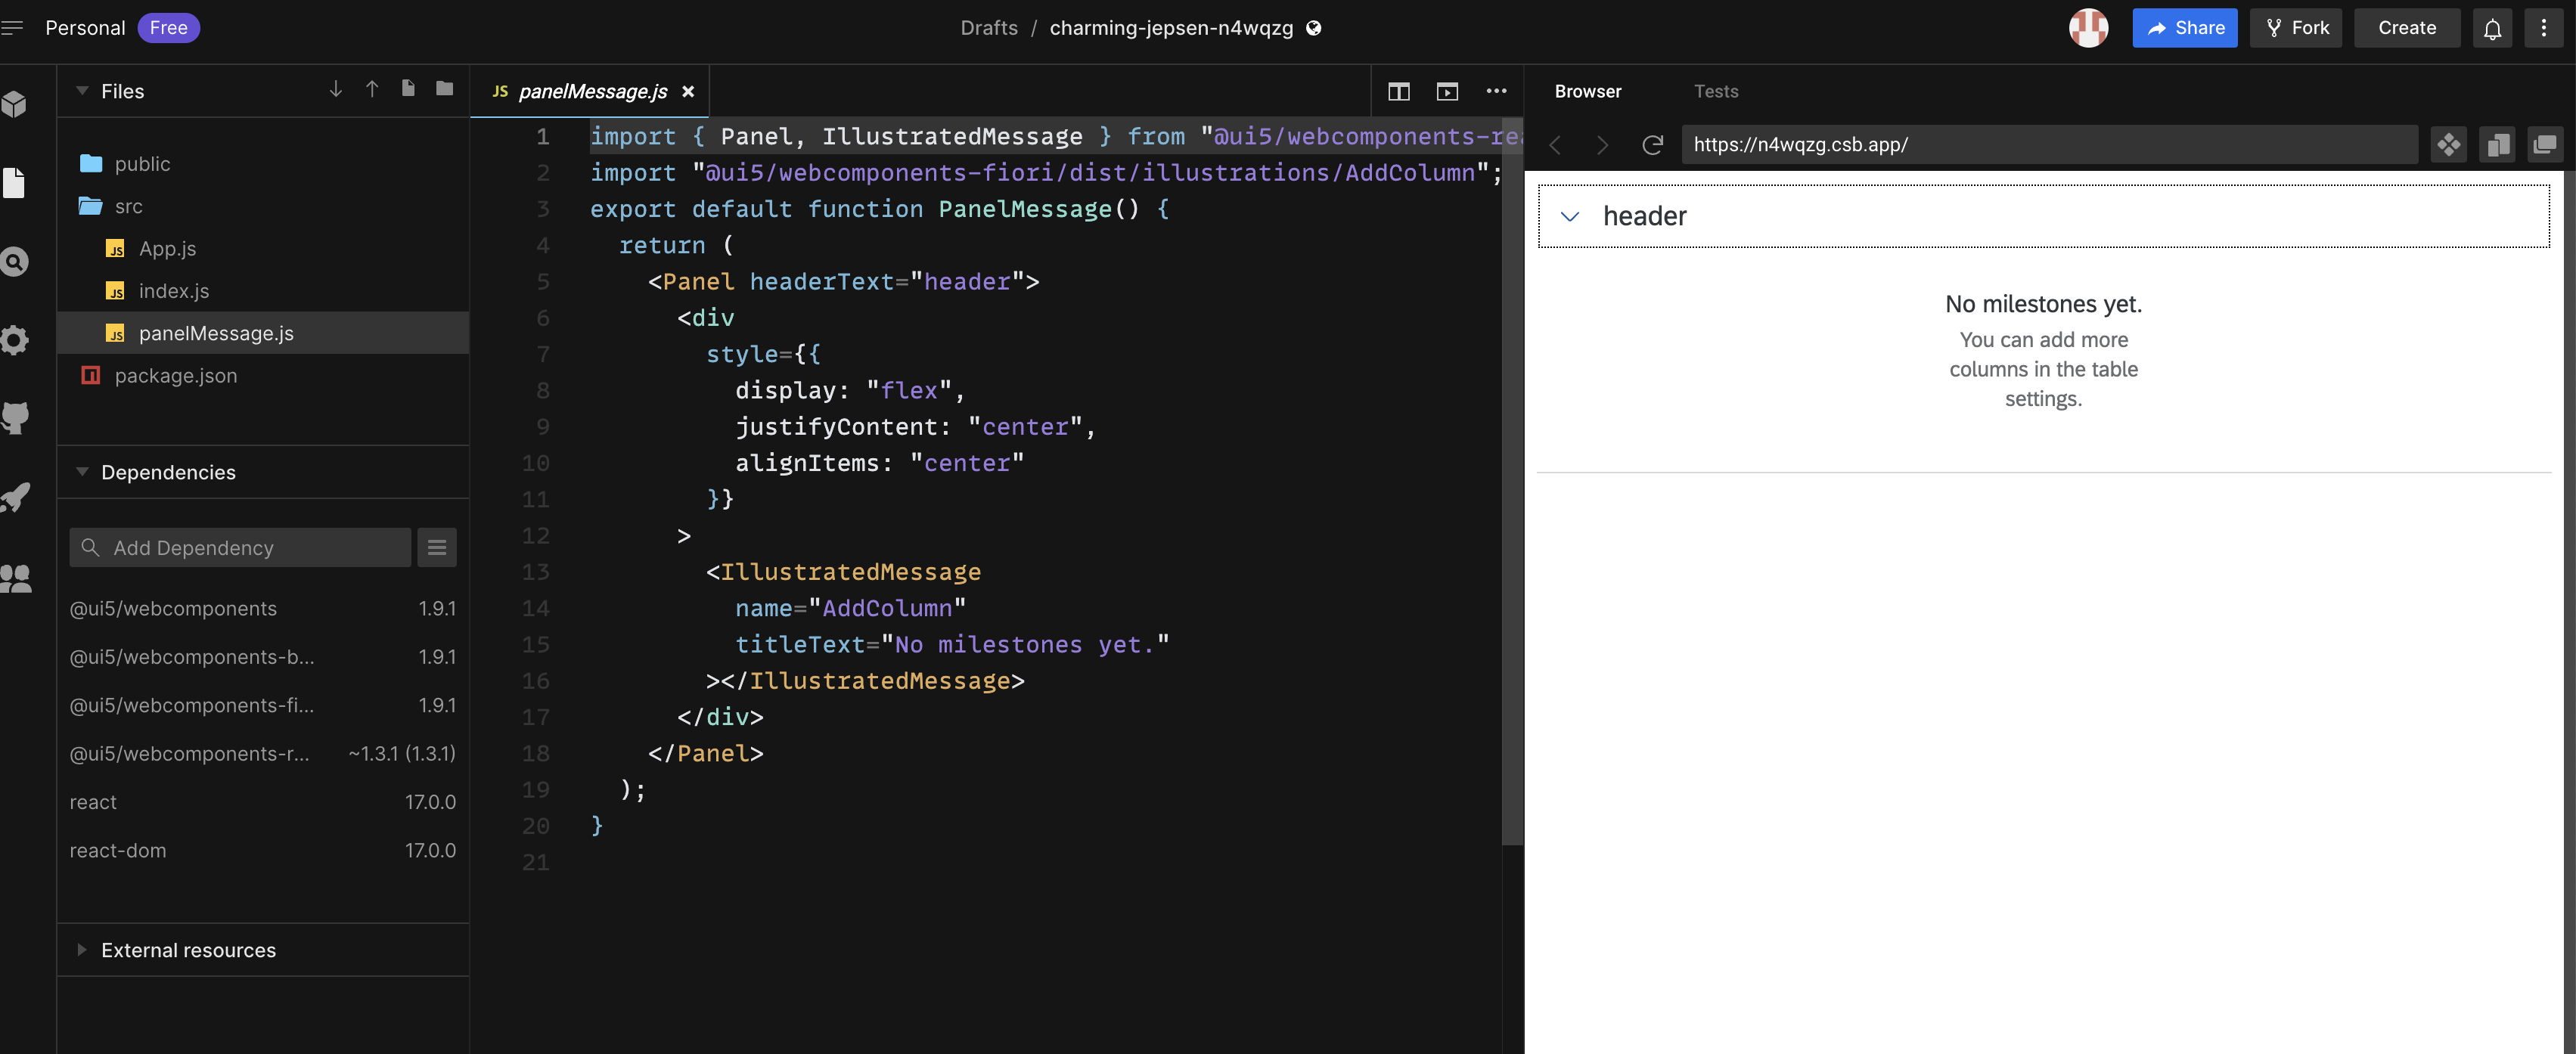This screenshot has width=2576, height=1054.
Task: Switch to the Tests tab
Action: point(1716,91)
